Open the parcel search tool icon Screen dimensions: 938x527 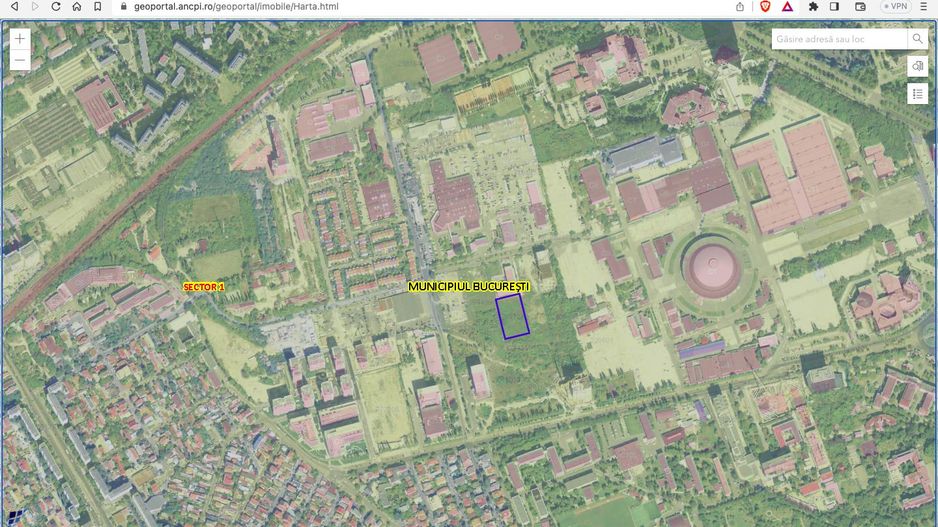pyautogui.click(x=918, y=66)
